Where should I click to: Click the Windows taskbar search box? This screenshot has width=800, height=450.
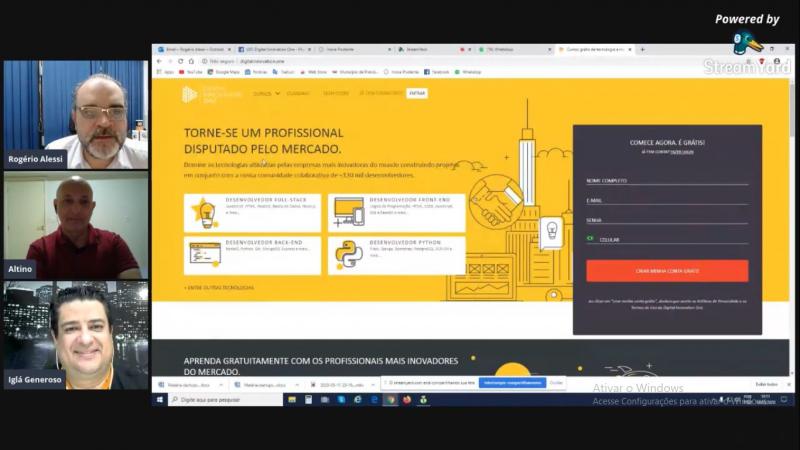(x=226, y=399)
